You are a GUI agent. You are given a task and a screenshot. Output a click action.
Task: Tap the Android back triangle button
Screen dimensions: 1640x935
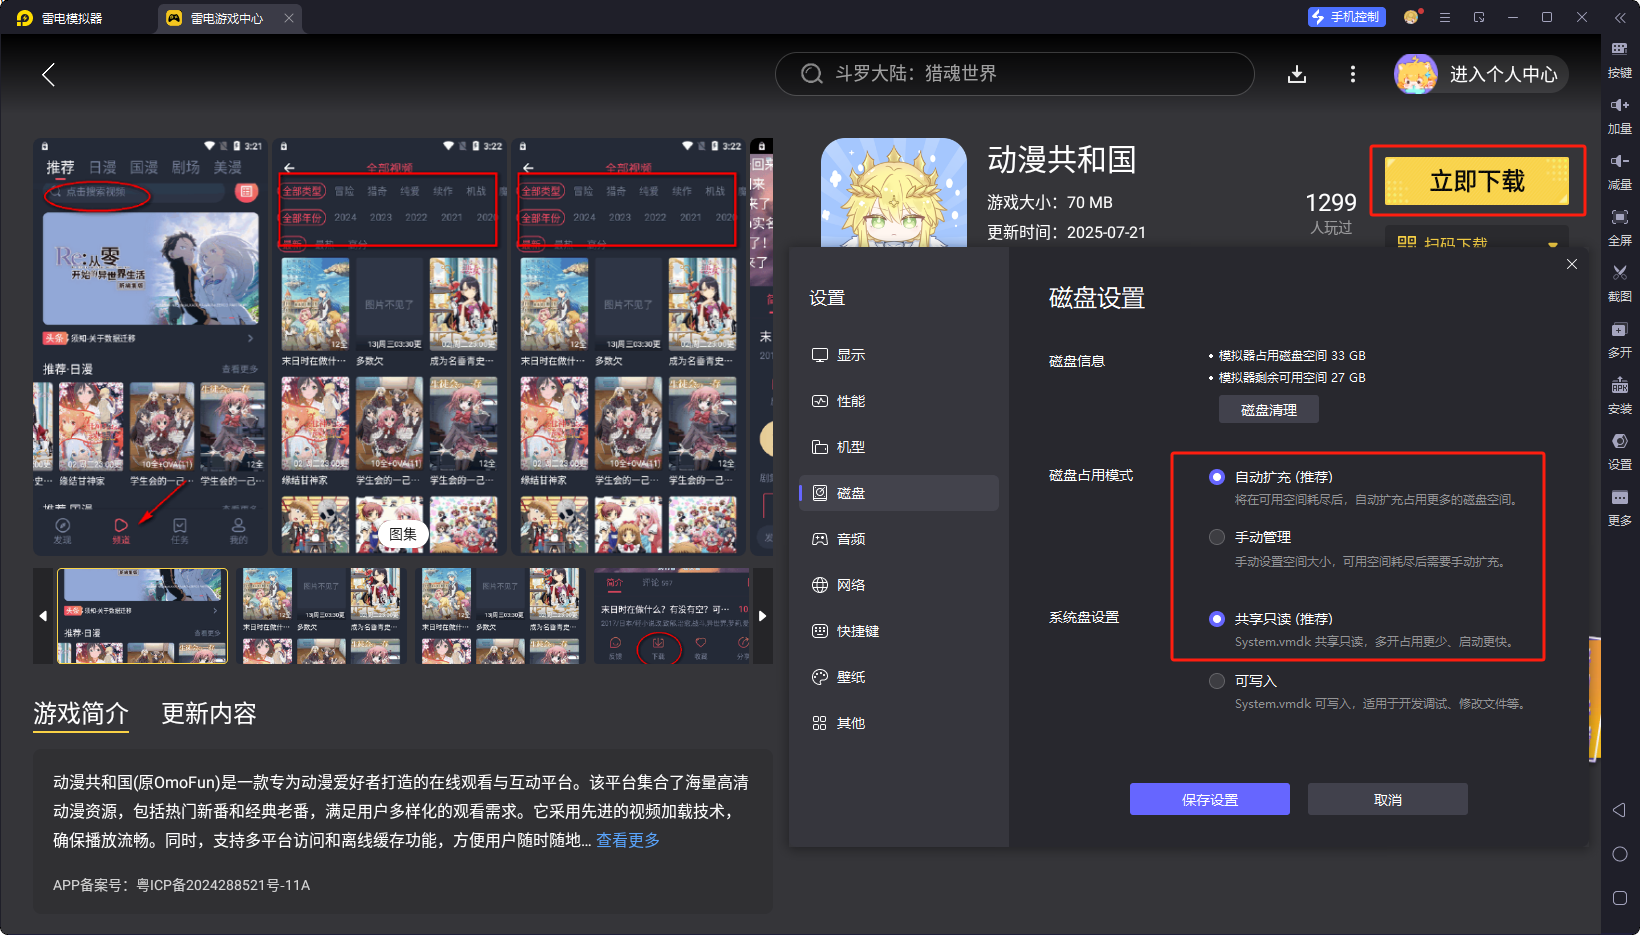point(1619,810)
